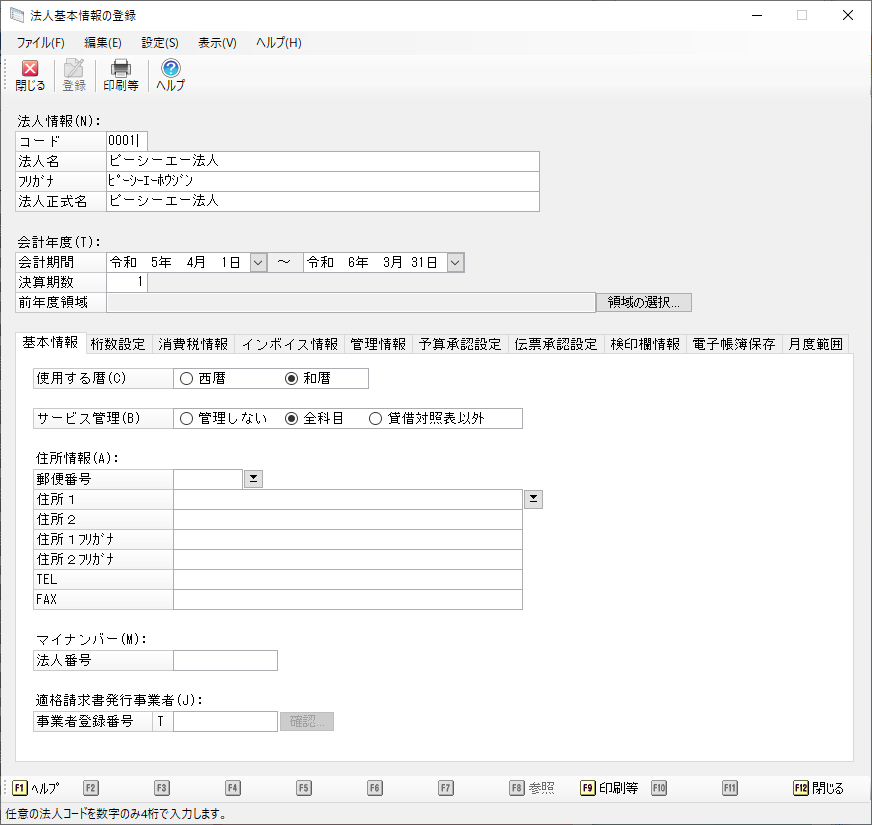Choose the 貸借対照表以外 radio option
Screen dimensions: 872x825
(376, 419)
